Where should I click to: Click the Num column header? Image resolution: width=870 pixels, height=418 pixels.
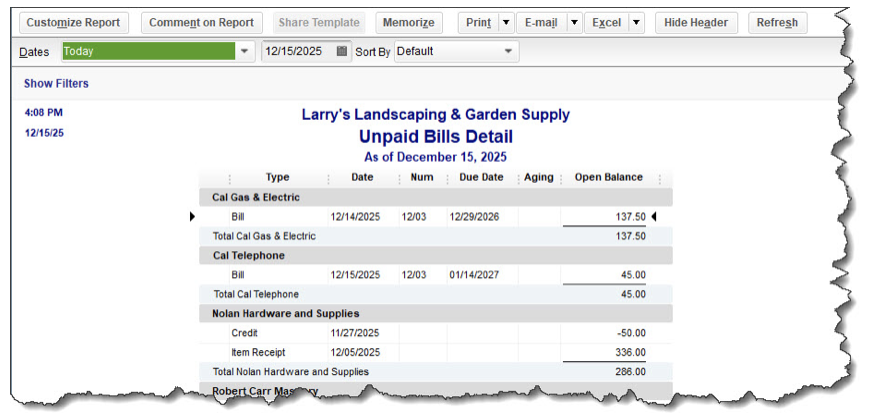[x=422, y=178]
